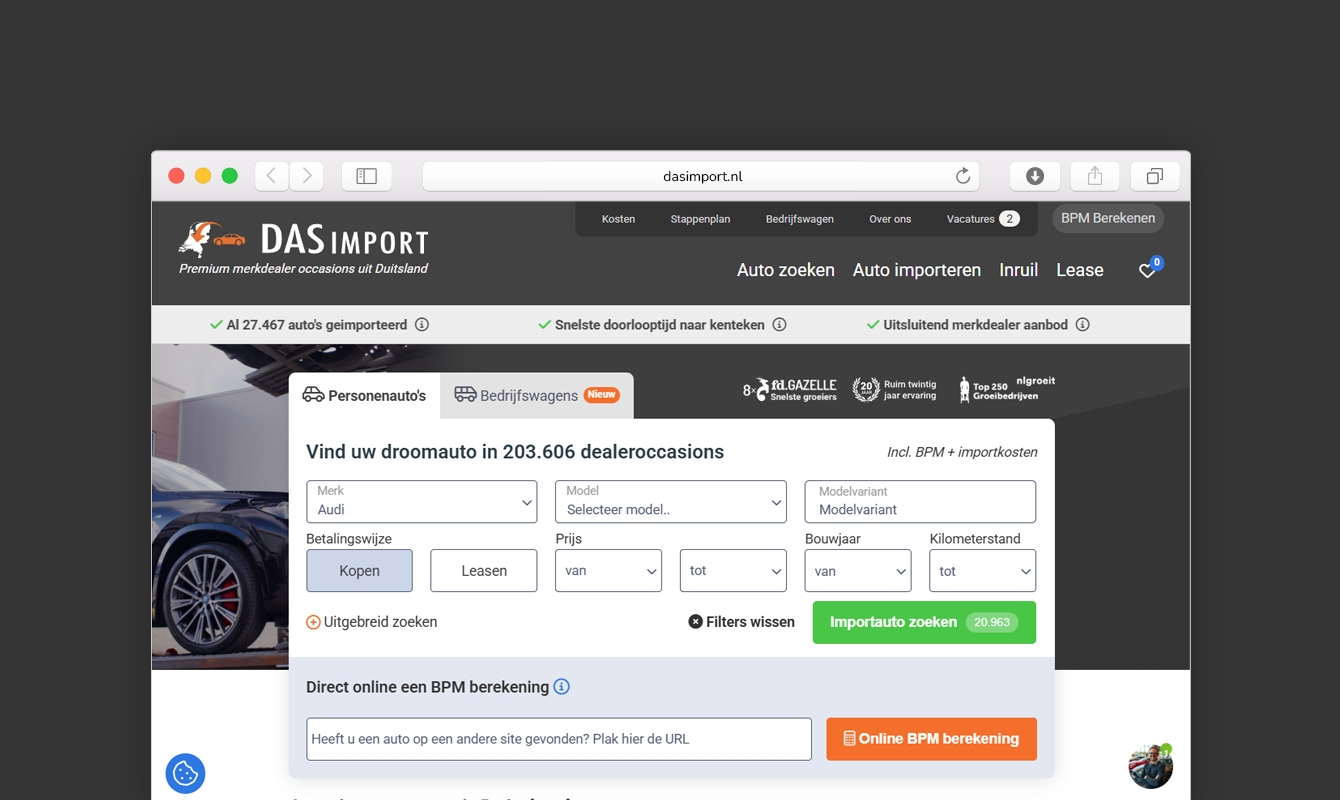1340x800 pixels.
Task: Open the cookie settings icon
Action: [x=185, y=773]
